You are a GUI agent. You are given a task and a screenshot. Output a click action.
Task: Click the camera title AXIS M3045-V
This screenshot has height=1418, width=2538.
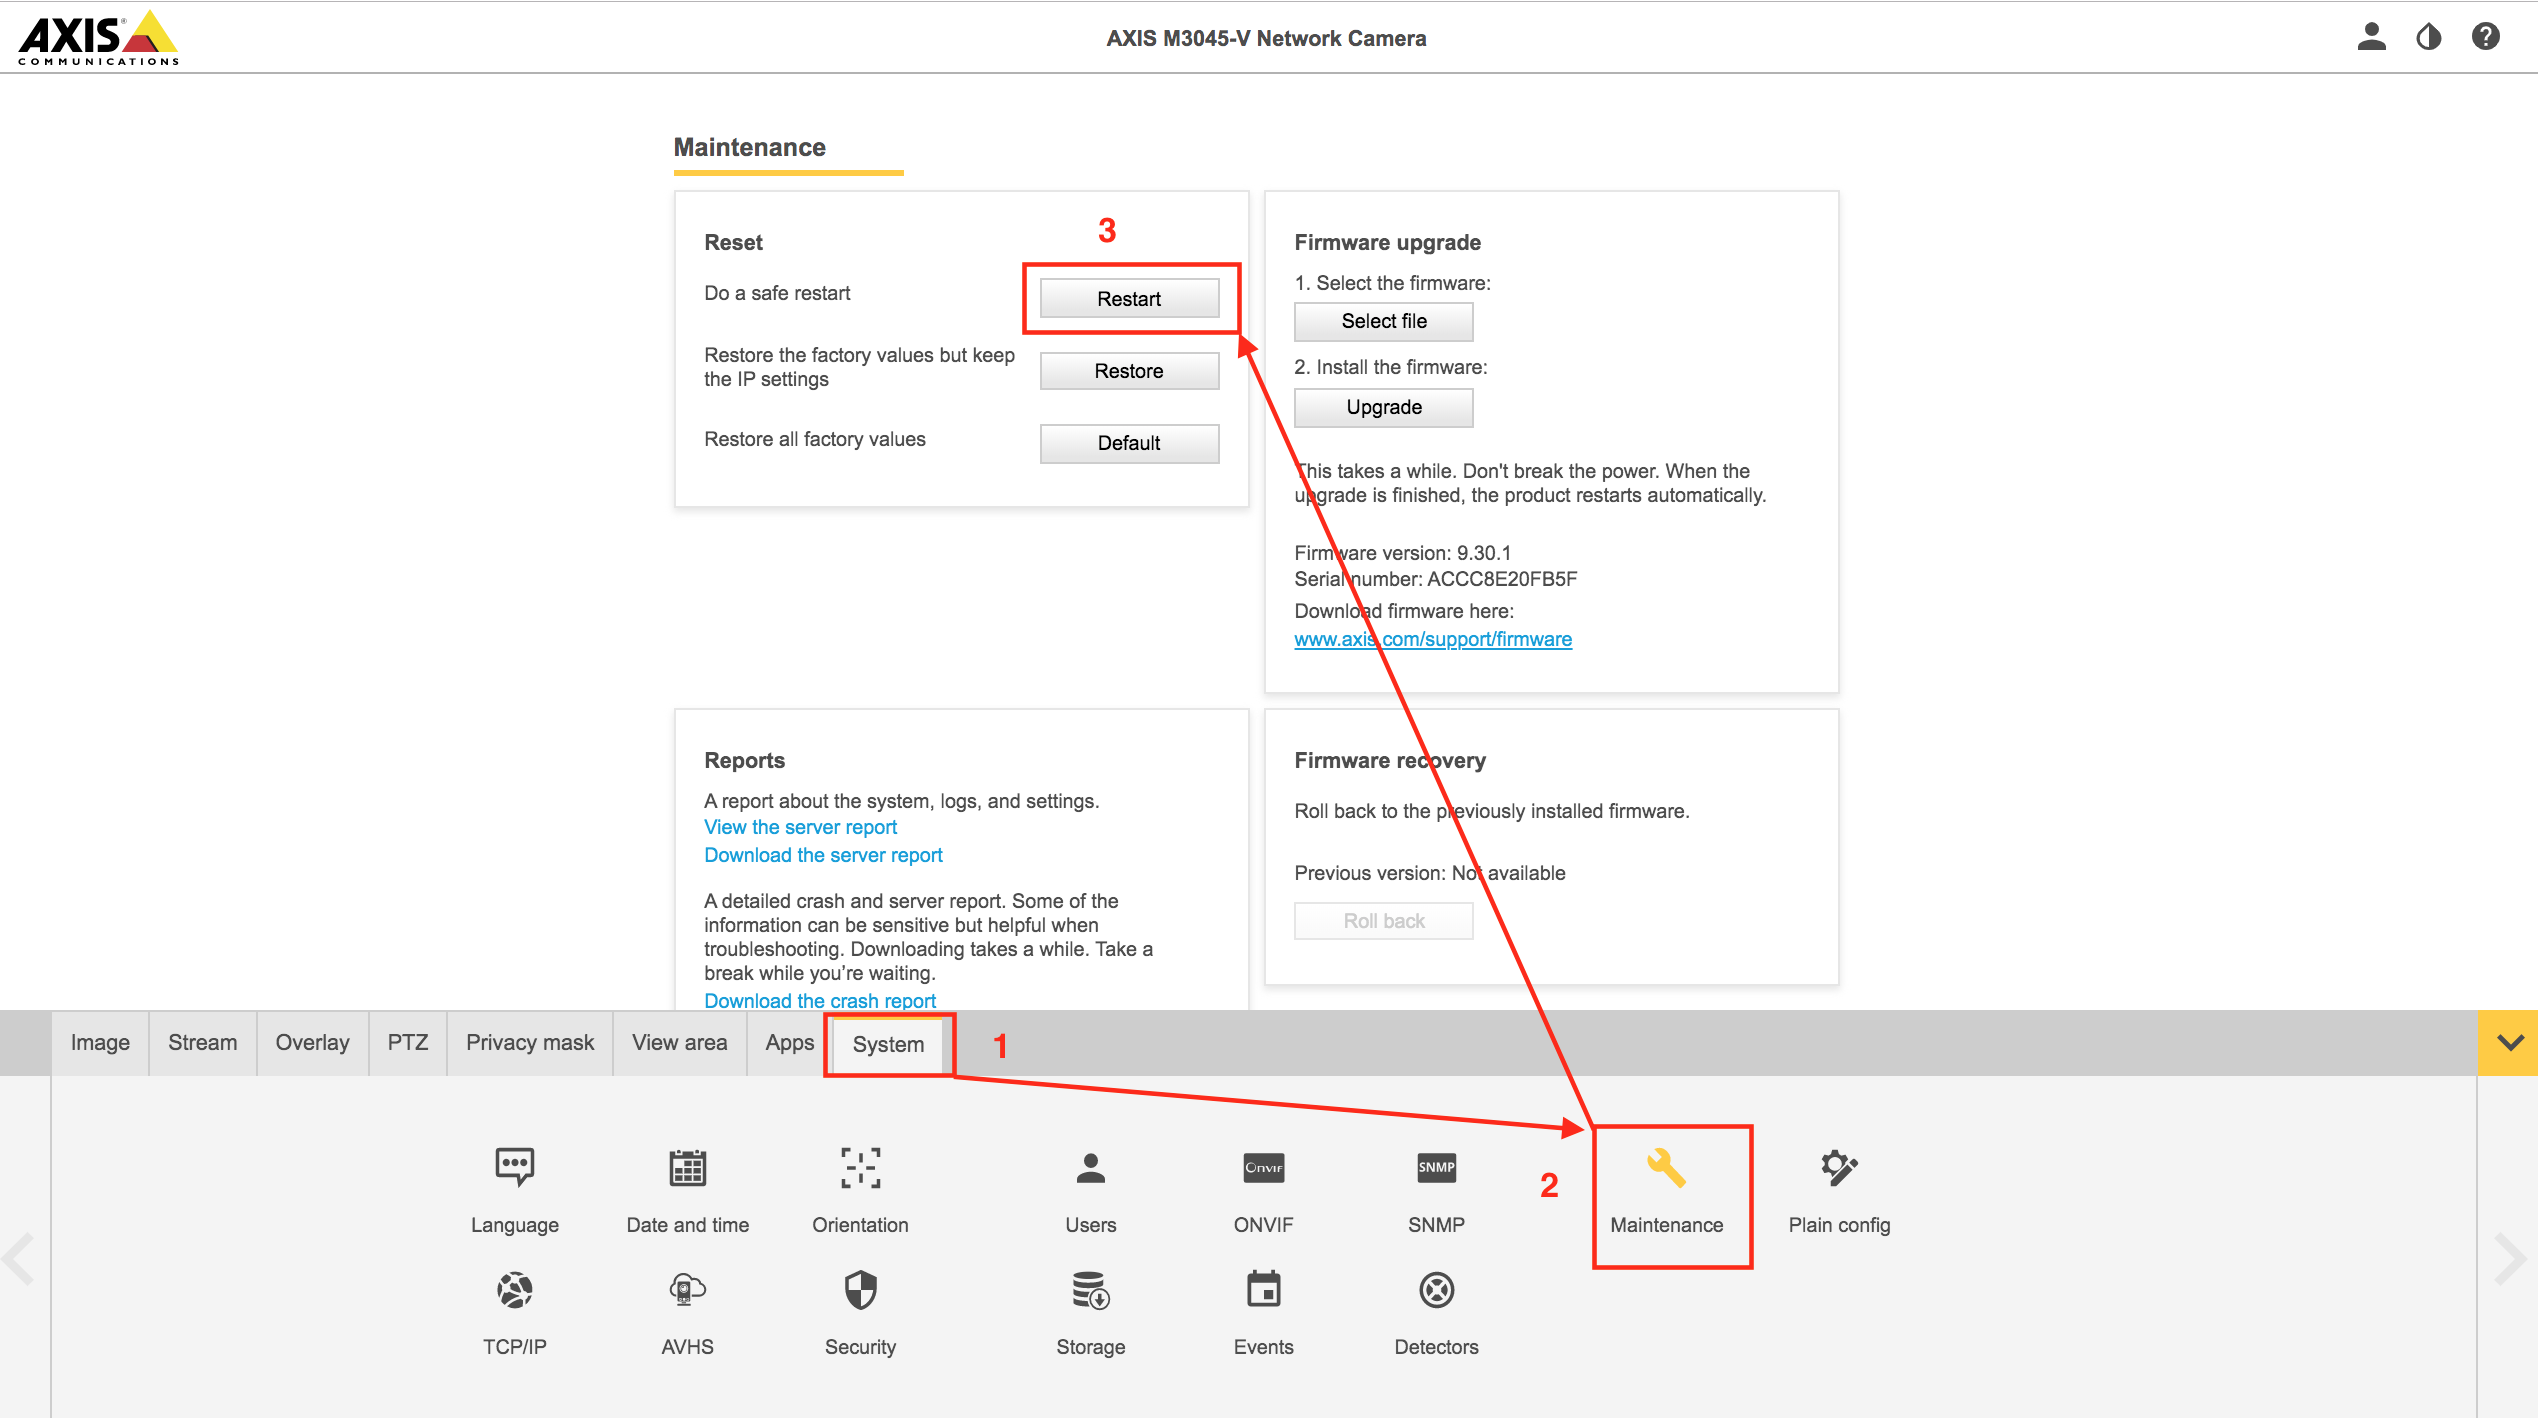[x=1266, y=38]
